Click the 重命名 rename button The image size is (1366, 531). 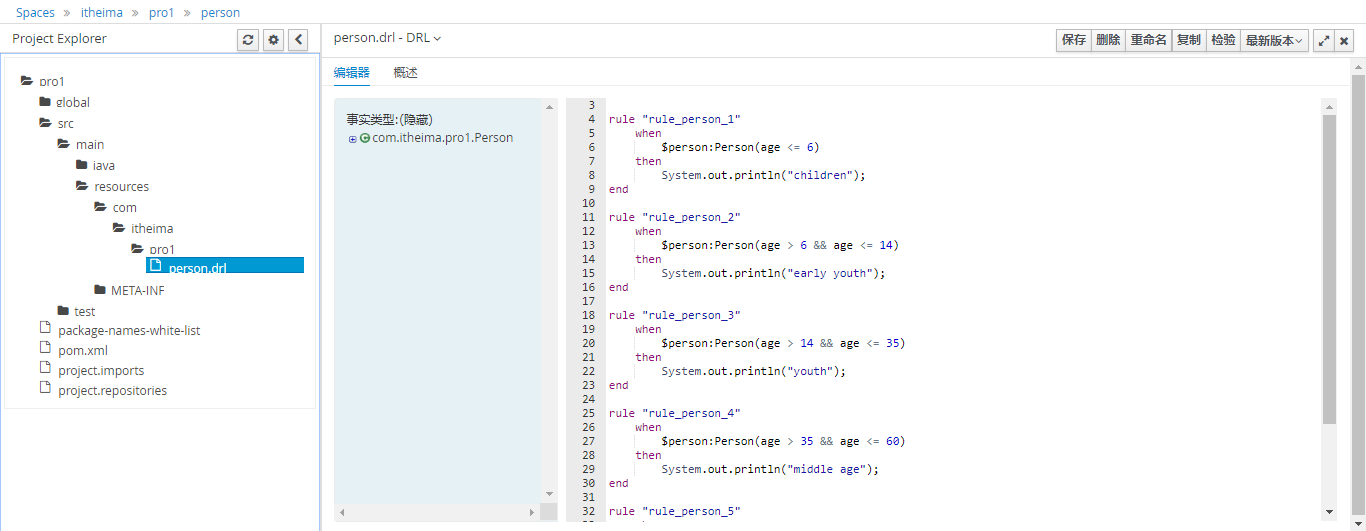(x=1147, y=40)
